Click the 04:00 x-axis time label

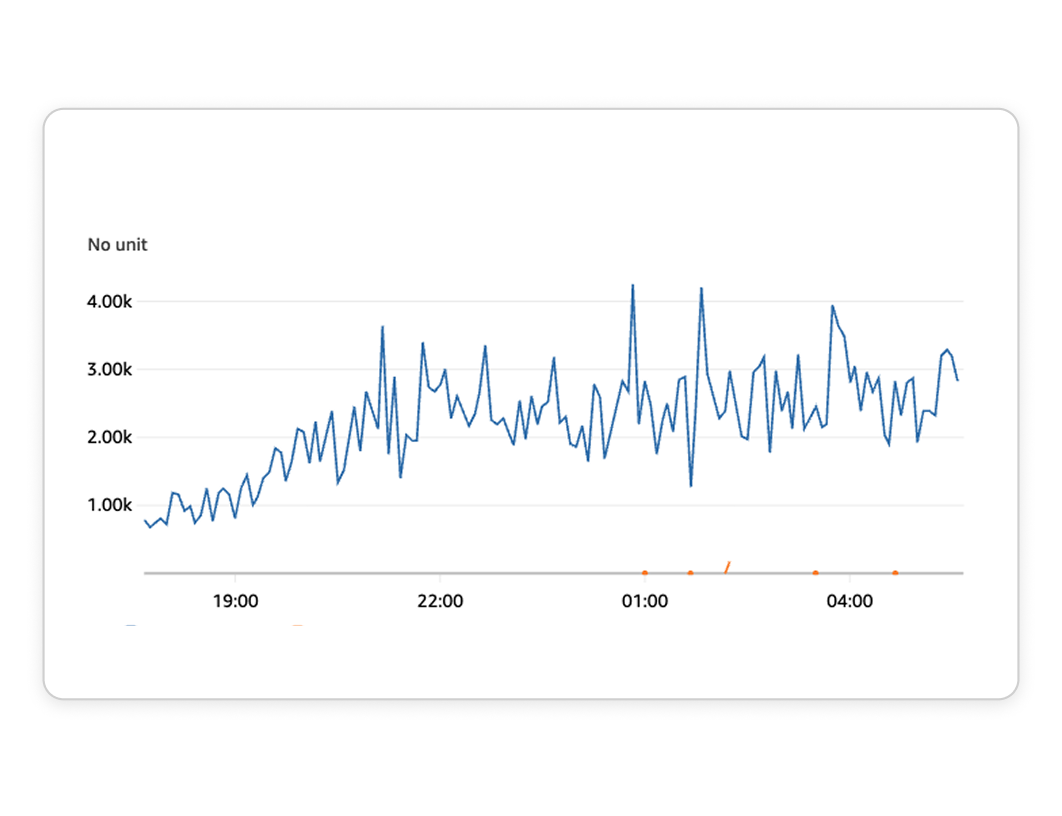pyautogui.click(x=850, y=601)
